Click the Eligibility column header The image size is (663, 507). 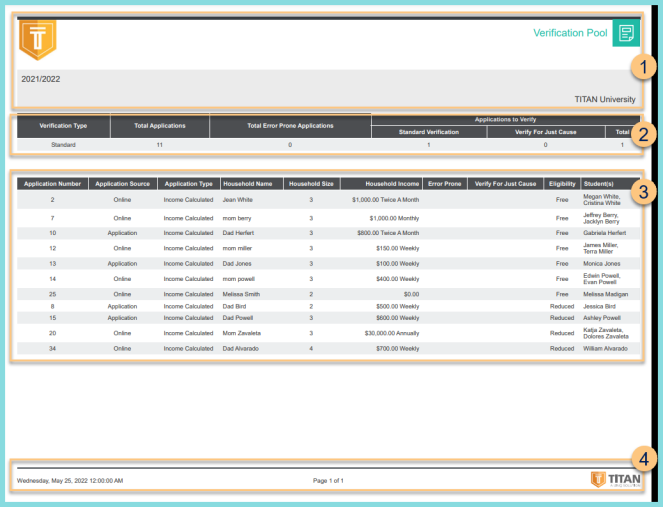(x=562, y=184)
